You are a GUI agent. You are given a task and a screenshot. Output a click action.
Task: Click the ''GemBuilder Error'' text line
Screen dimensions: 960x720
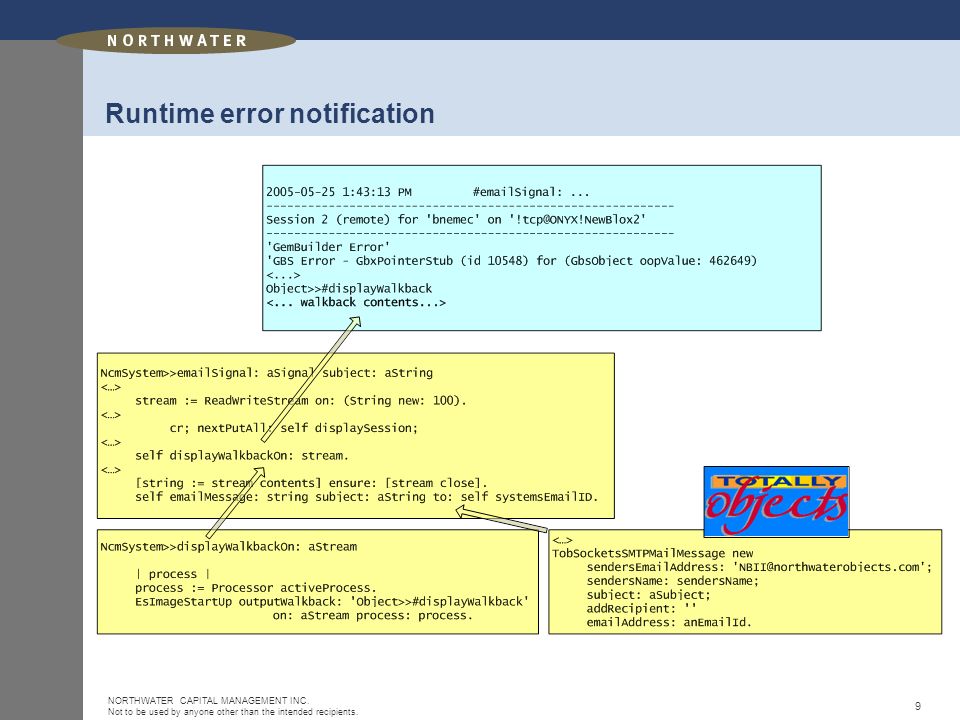(x=328, y=247)
